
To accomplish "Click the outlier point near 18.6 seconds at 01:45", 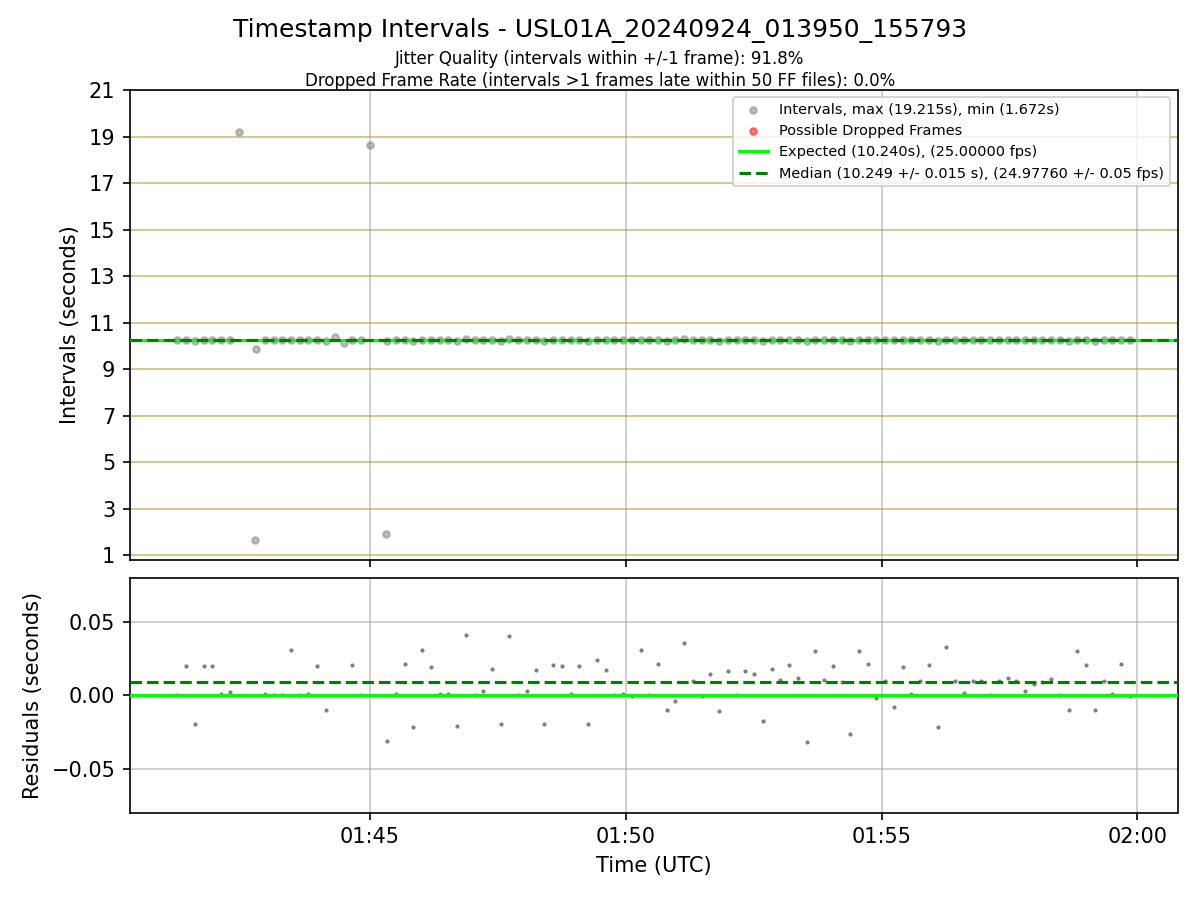I will 370,145.
